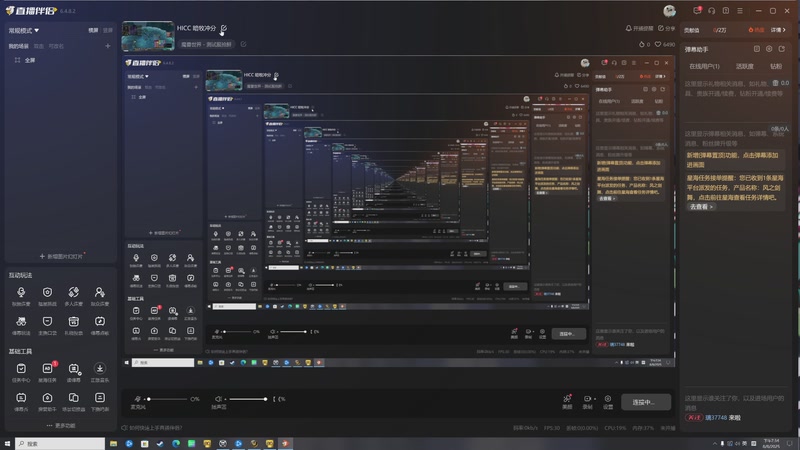Open the Windows Start menu
Screen dimensions: 800x450
(7, 444)
